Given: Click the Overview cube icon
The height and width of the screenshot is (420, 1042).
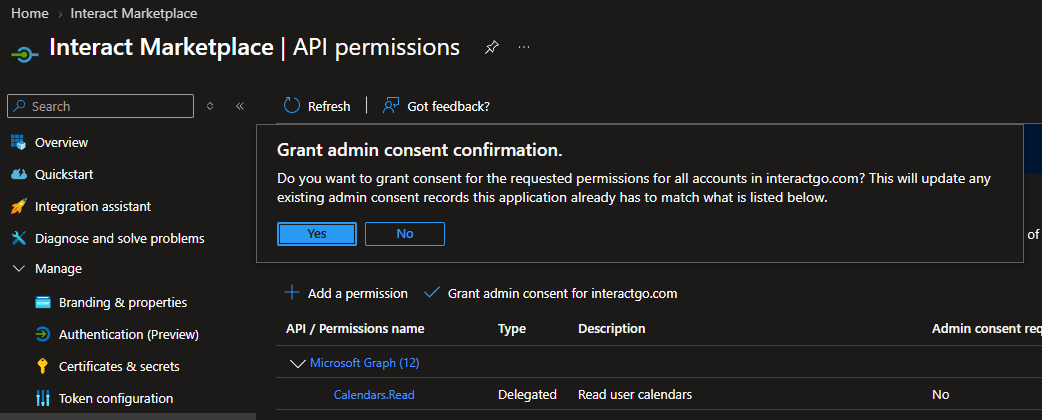Looking at the screenshot, I should coord(19,142).
